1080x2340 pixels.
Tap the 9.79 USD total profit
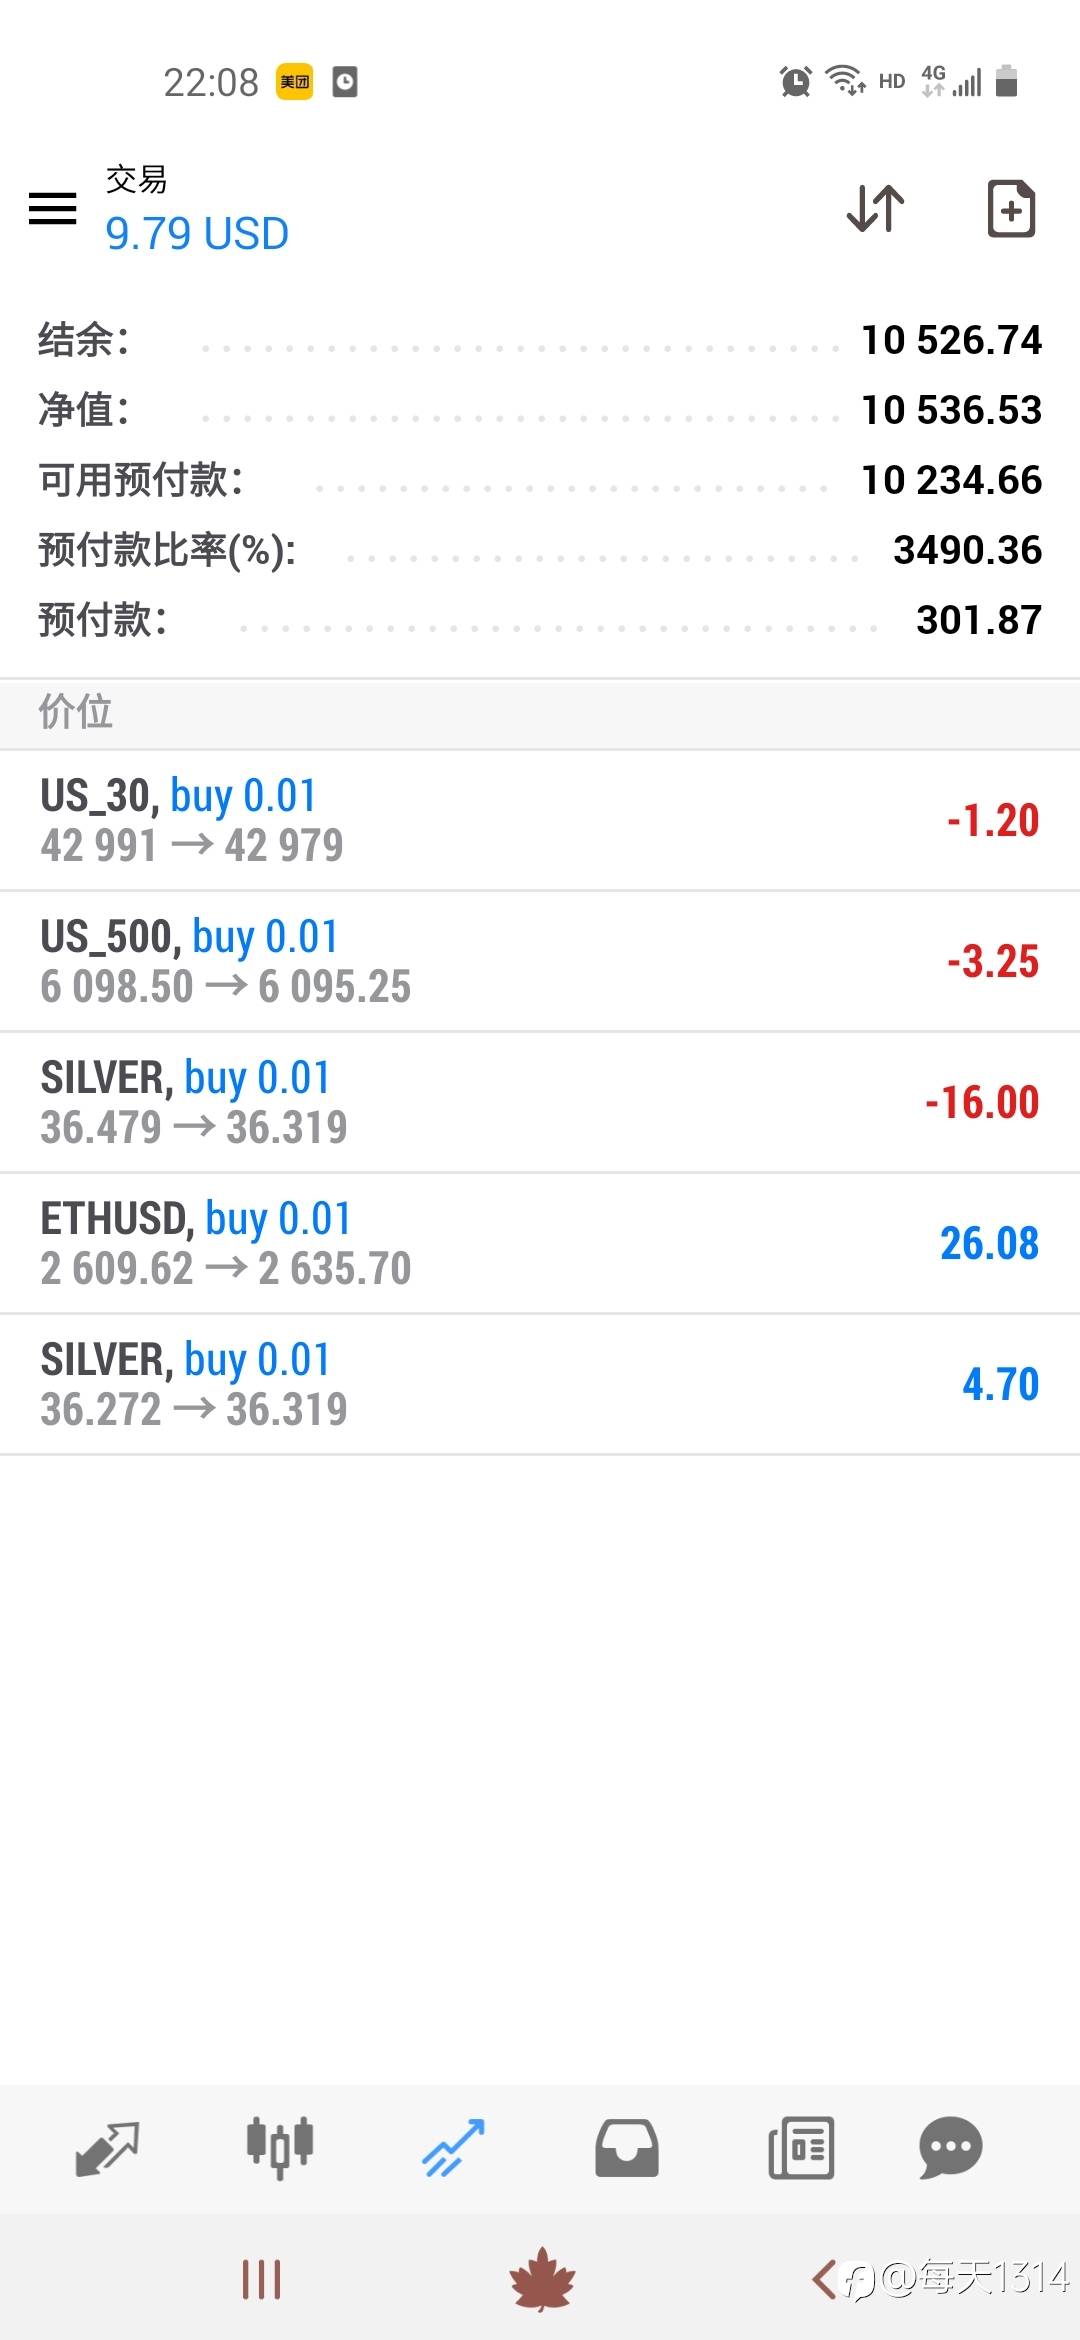(197, 234)
